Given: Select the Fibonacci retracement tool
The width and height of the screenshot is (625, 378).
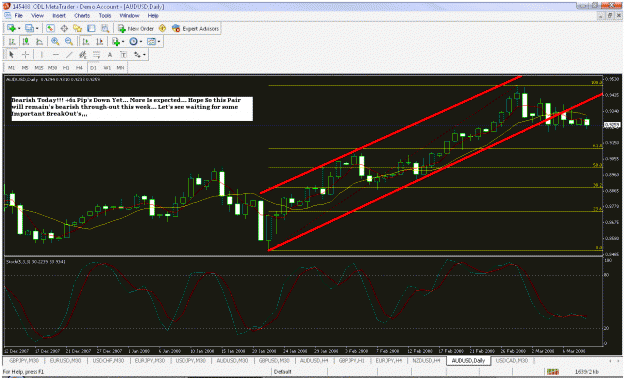Looking at the screenshot, I should [96, 55].
